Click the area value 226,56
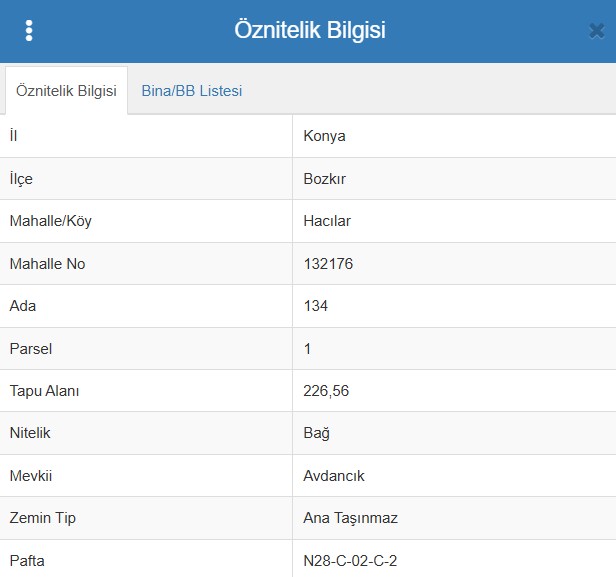 [x=326, y=391]
